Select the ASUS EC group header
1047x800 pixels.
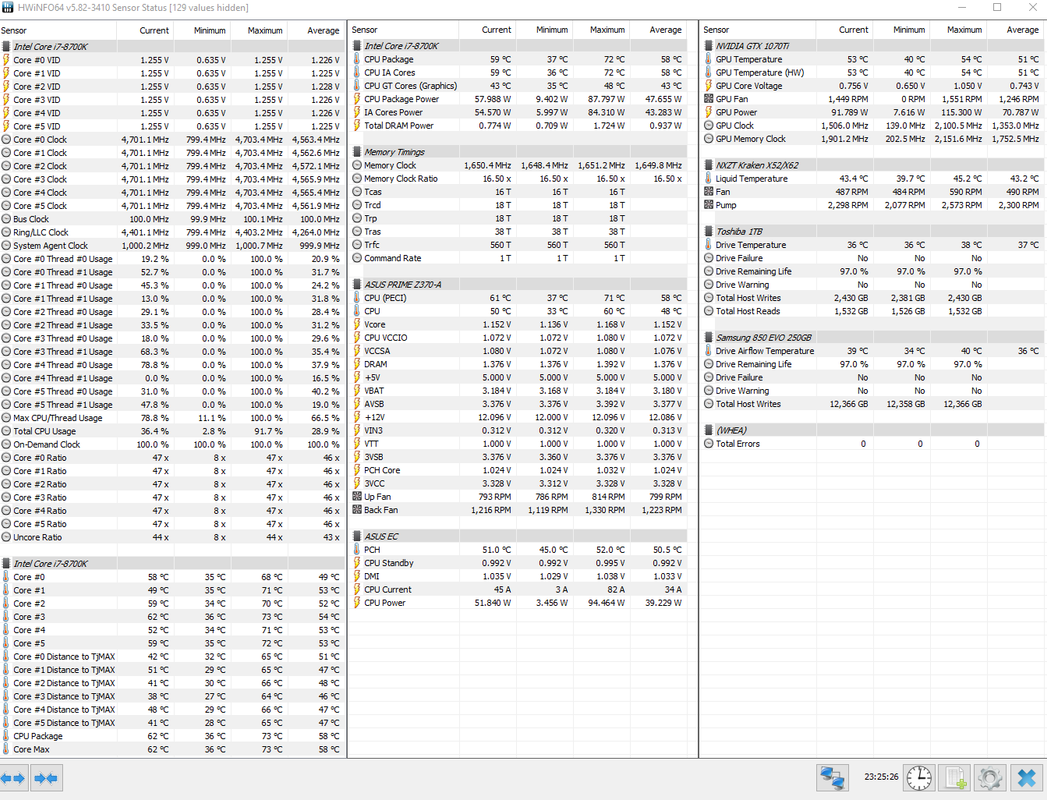(x=518, y=536)
